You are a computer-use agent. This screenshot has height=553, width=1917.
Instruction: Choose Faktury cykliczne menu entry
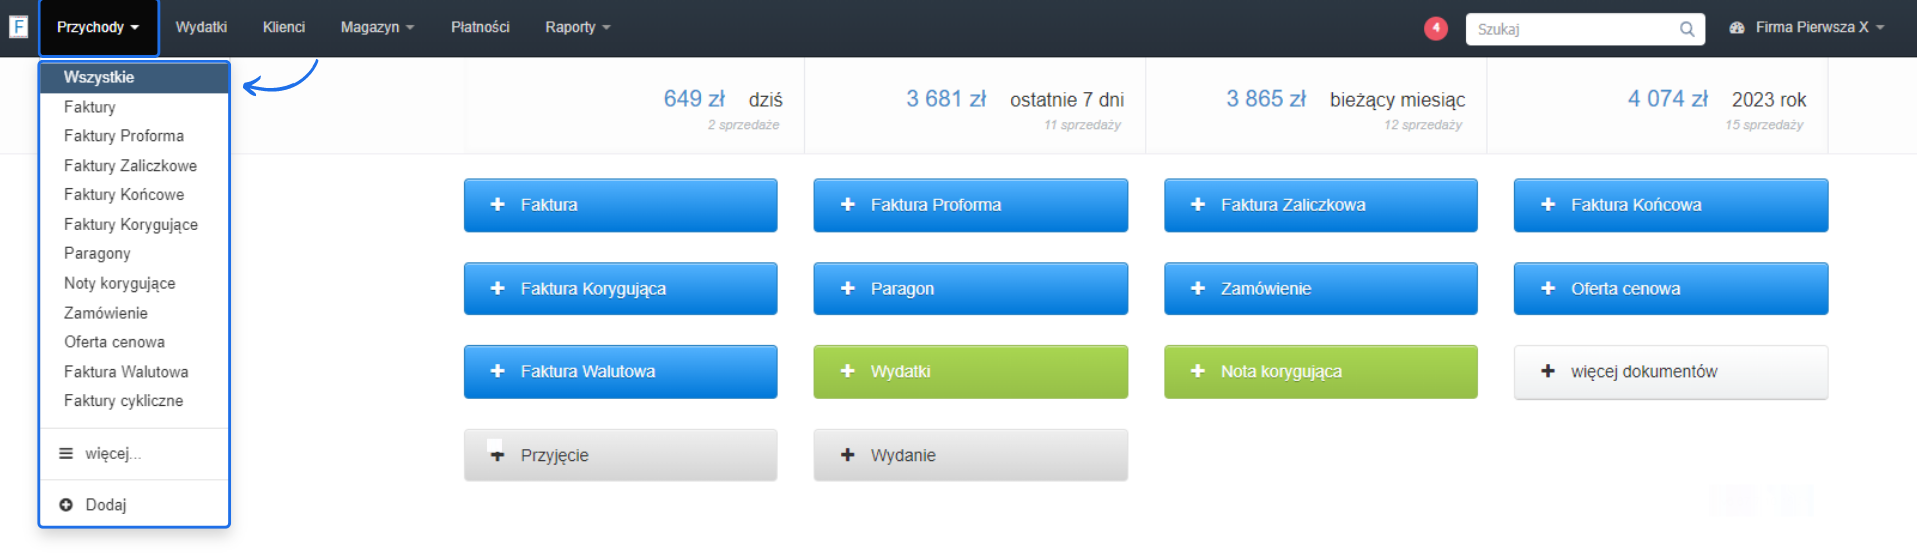pyautogui.click(x=124, y=401)
